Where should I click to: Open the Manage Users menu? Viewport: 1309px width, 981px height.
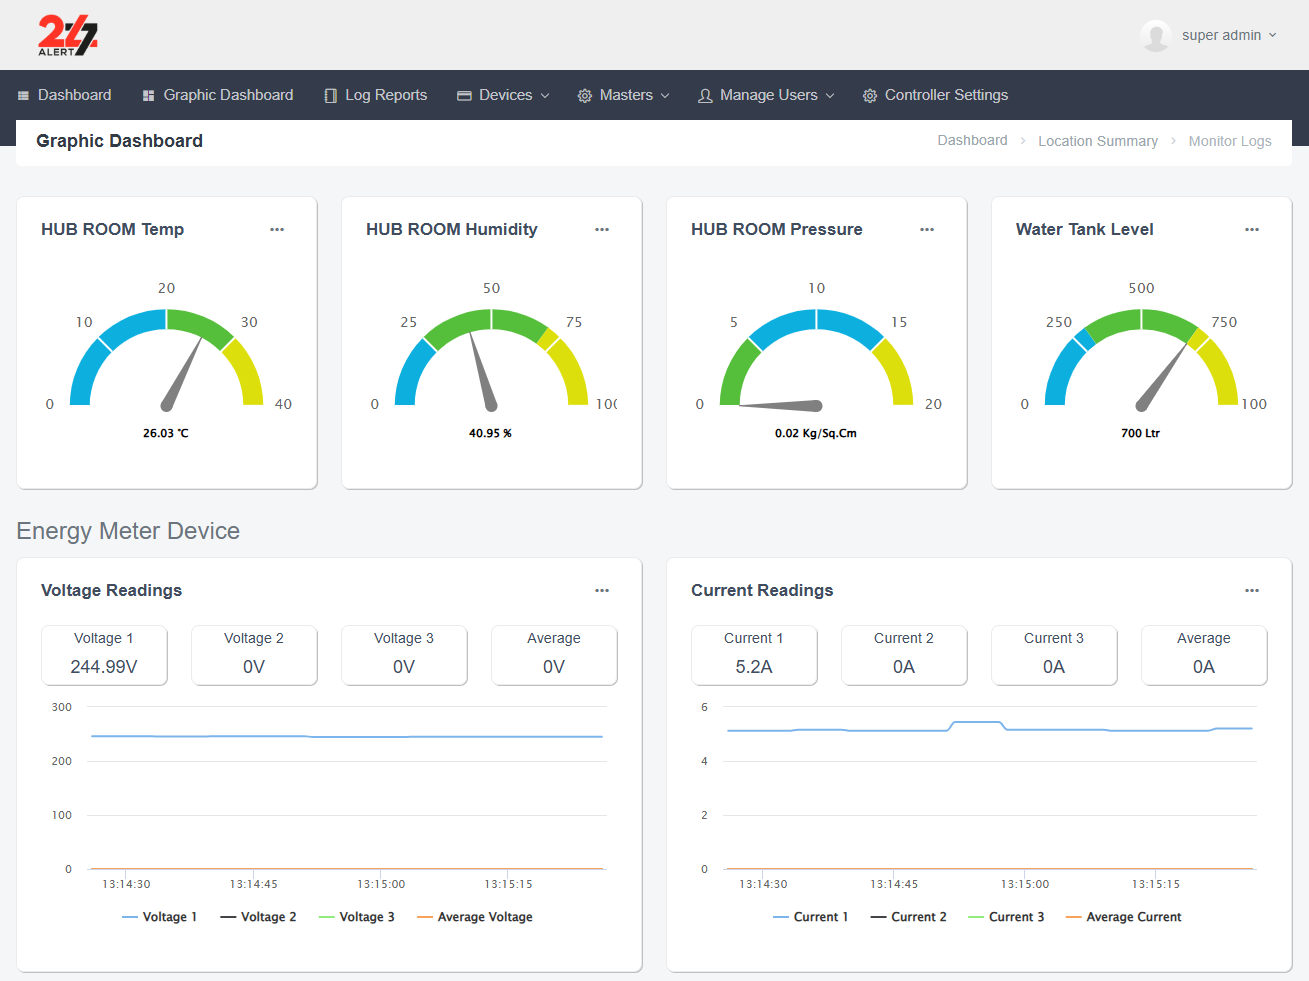(x=766, y=95)
